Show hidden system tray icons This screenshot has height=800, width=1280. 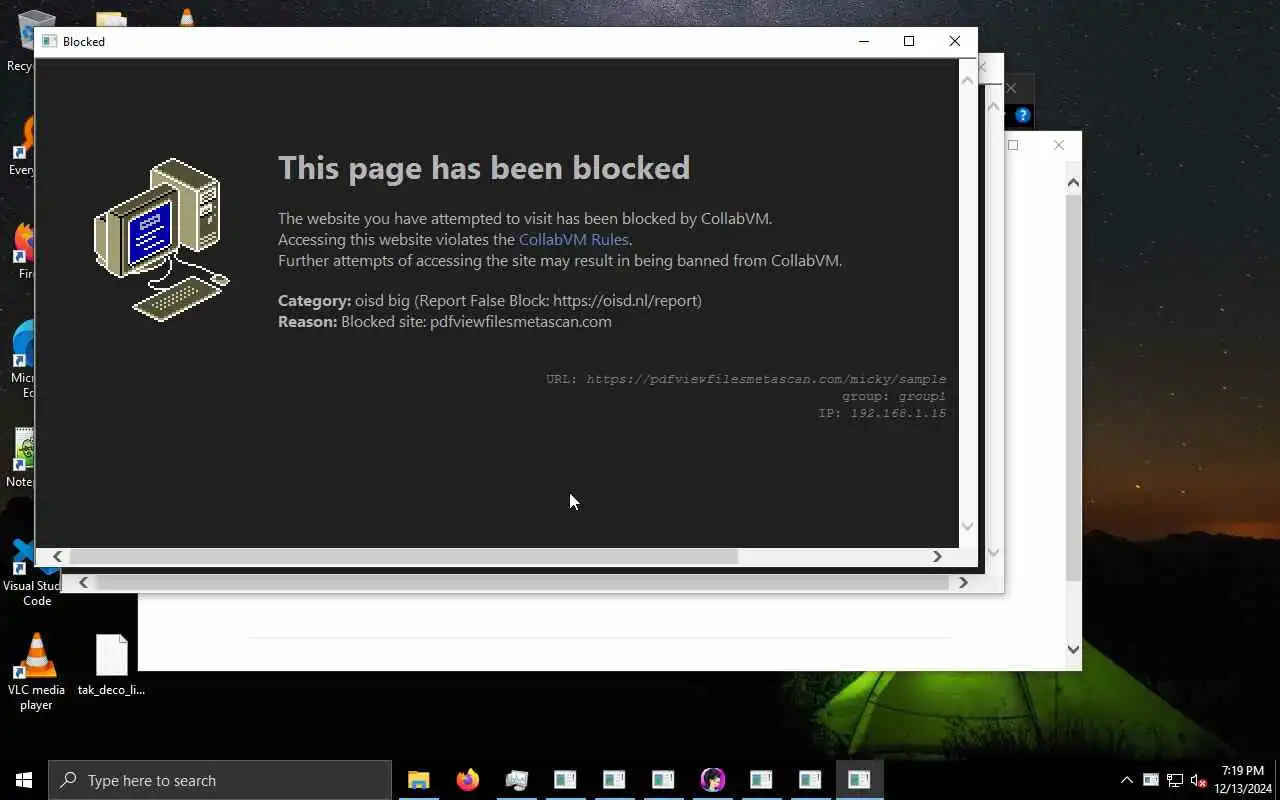[1127, 780]
